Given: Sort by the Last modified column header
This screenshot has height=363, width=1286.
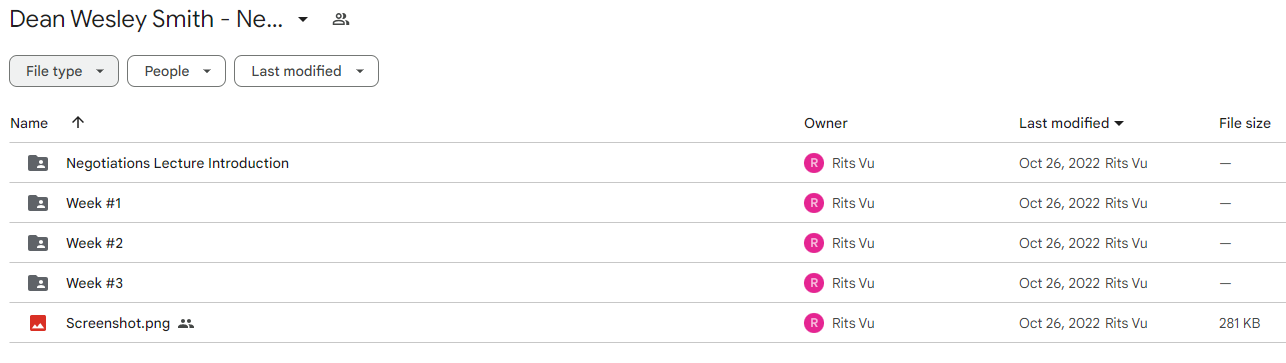Looking at the screenshot, I should click(1071, 123).
